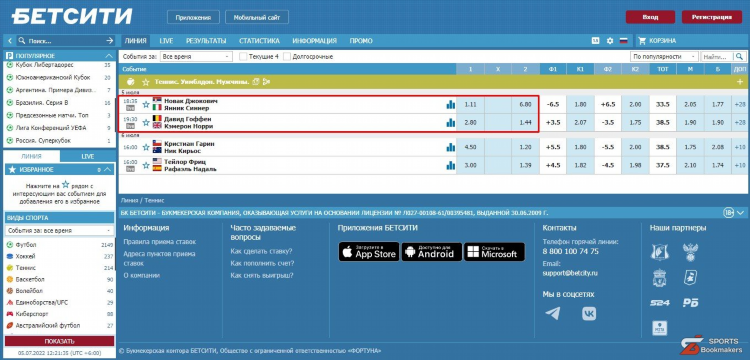
Task: Open the VK social link
Action: point(589,314)
